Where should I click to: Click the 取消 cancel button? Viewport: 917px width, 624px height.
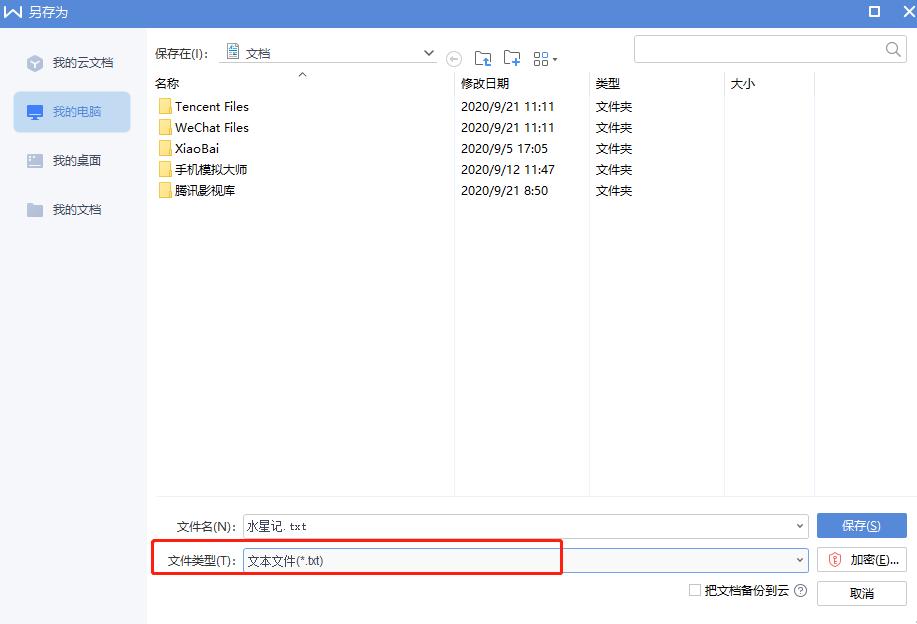coord(861,592)
